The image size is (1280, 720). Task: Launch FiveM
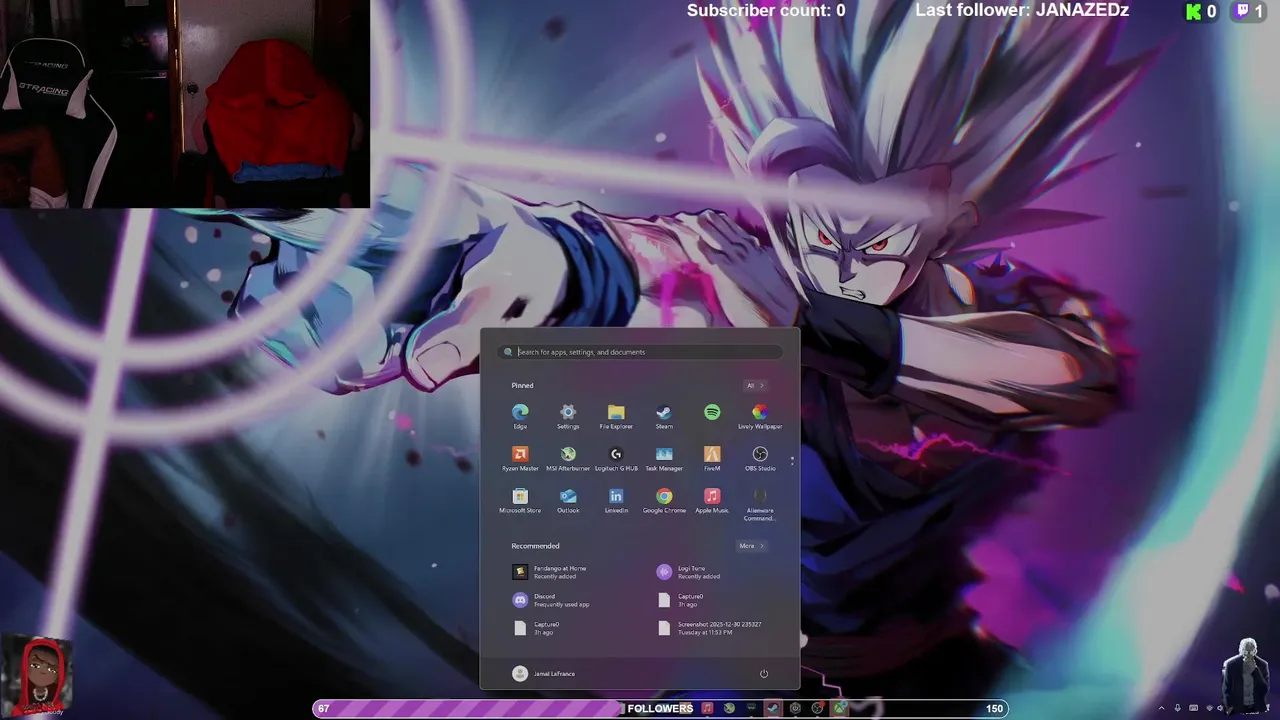click(712, 459)
